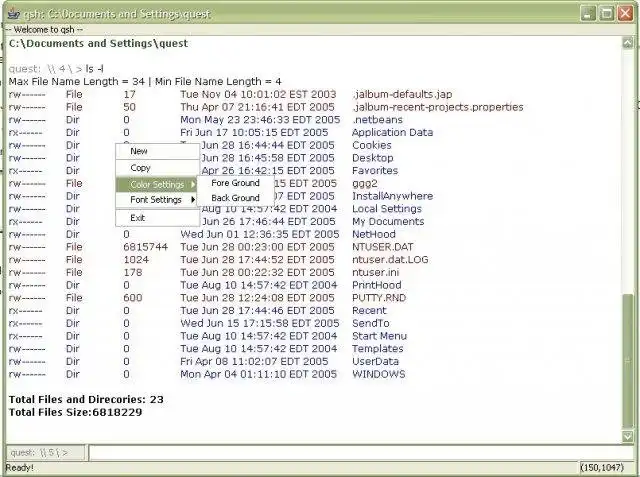Click the NTUSER.DAT file name
Screen dimensions: 640x477
[382, 247]
